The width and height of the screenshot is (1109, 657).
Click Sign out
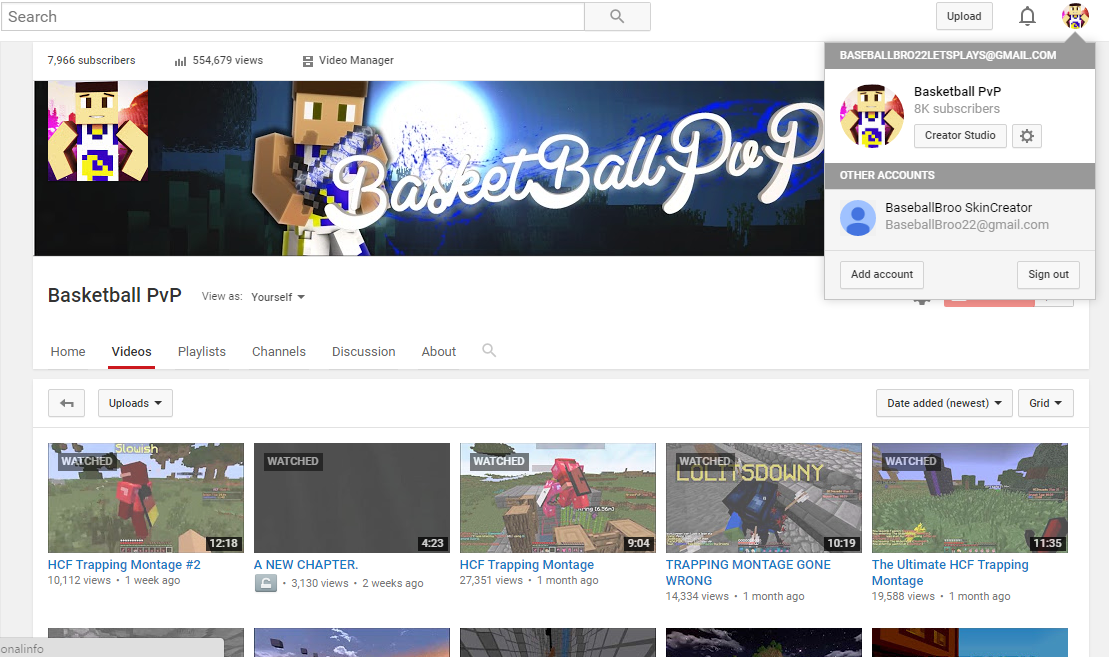tap(1048, 274)
